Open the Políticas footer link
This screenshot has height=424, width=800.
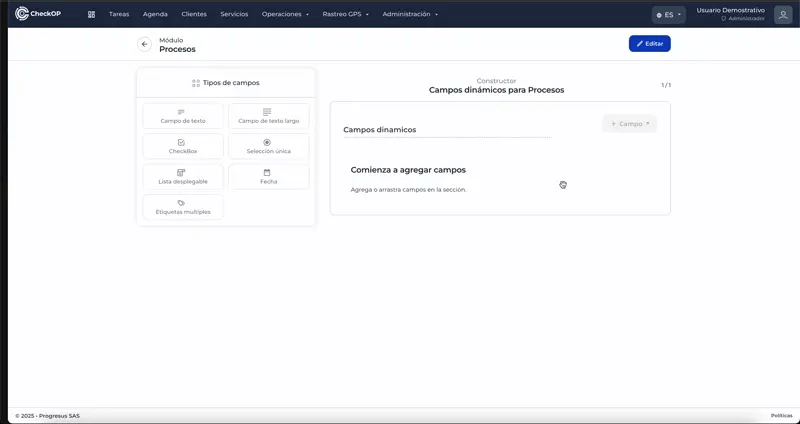[x=781, y=416]
